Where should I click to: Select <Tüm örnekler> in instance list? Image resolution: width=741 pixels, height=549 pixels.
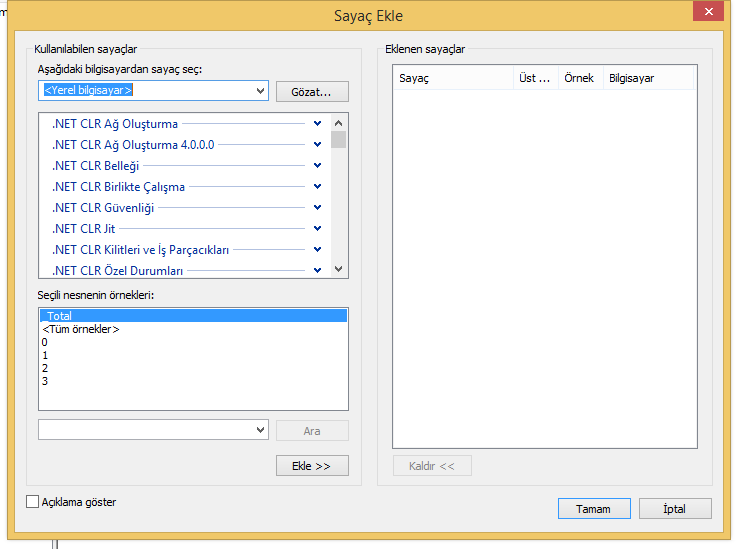81,329
